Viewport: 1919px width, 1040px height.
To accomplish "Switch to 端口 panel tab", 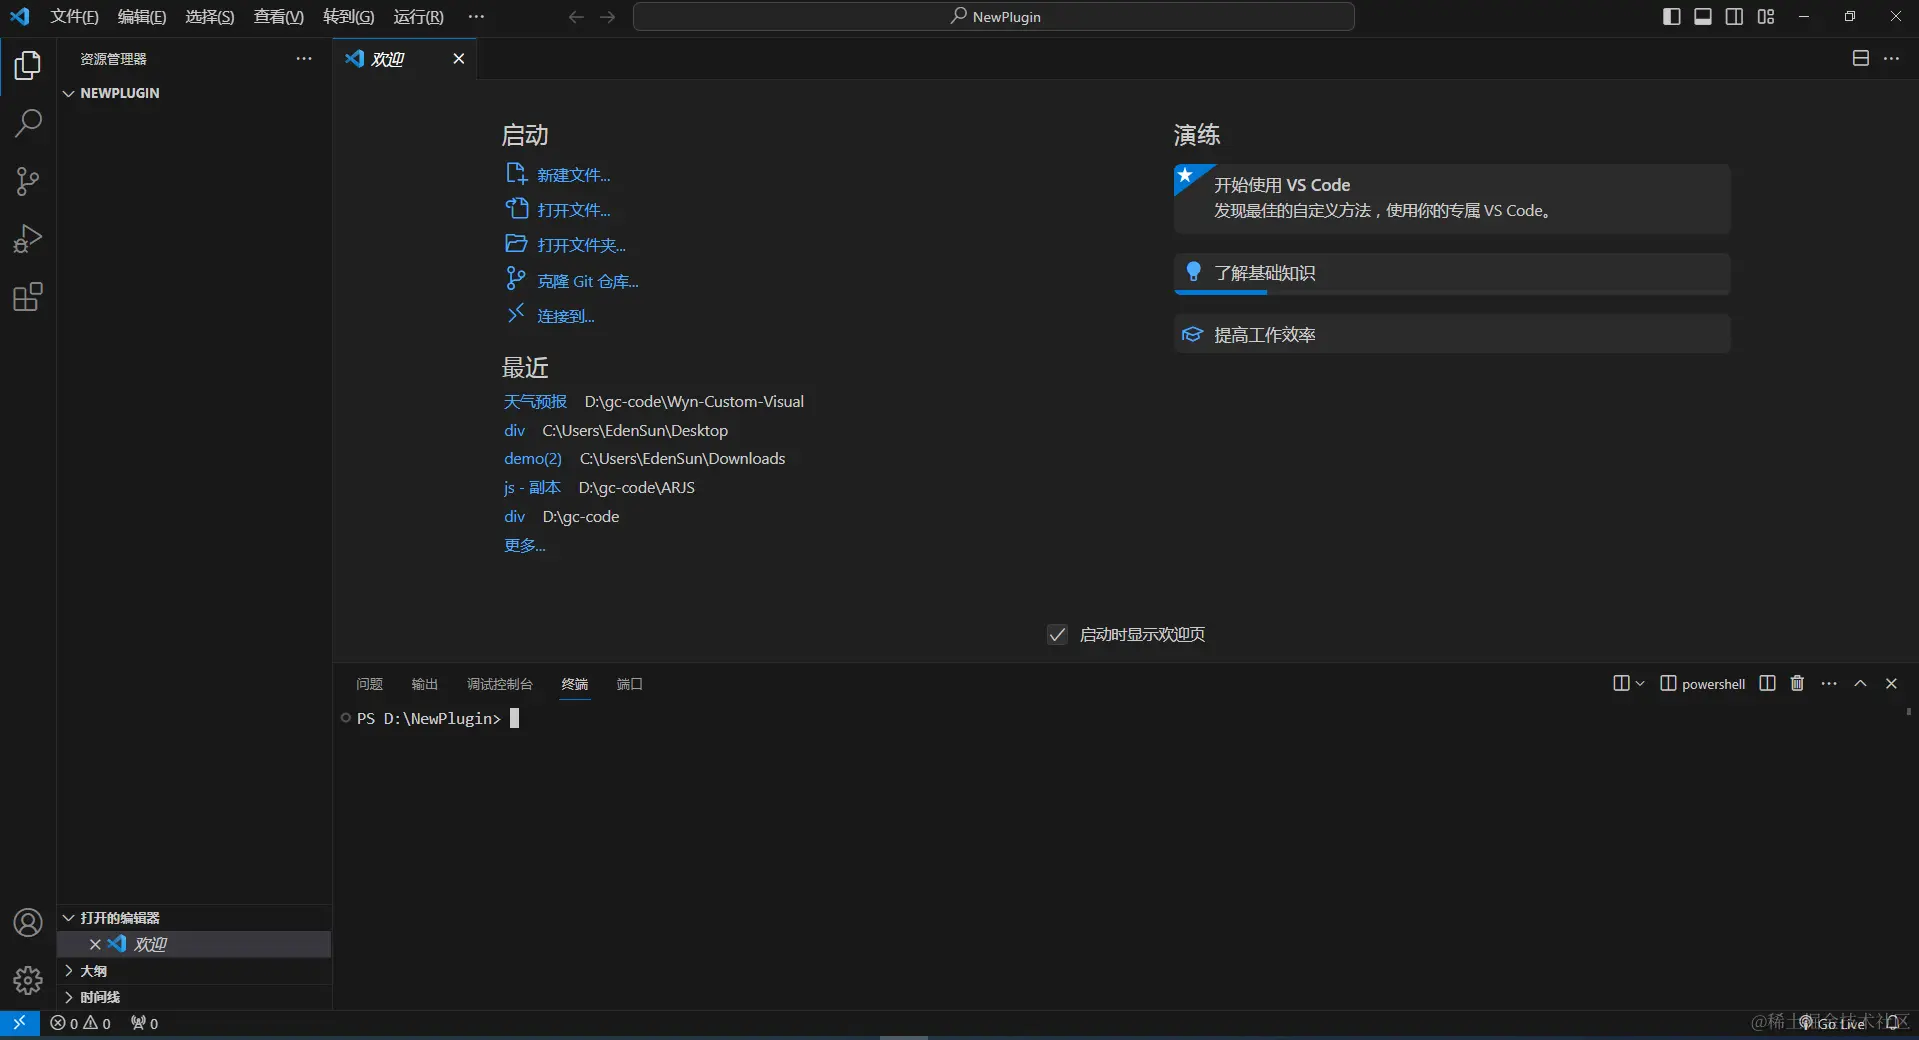I will pyautogui.click(x=630, y=684).
